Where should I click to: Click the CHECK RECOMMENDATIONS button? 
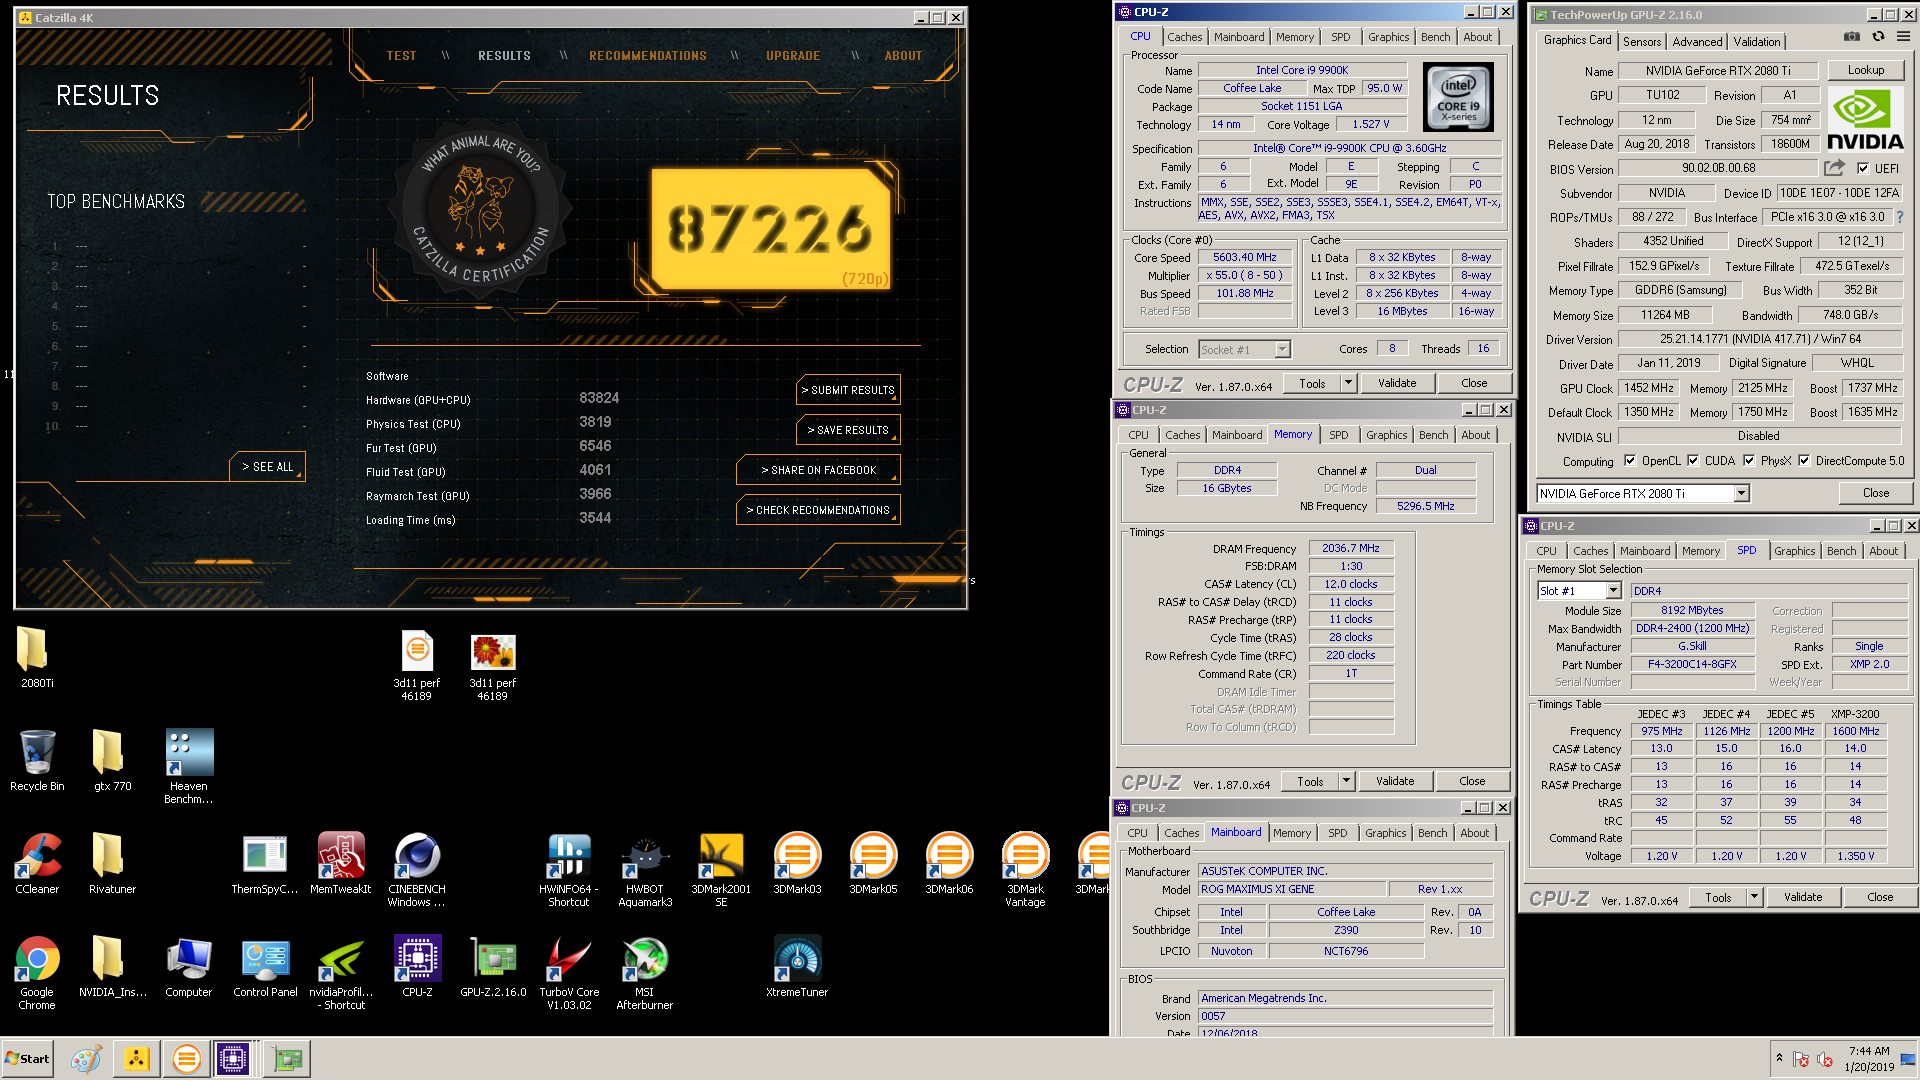pos(818,510)
